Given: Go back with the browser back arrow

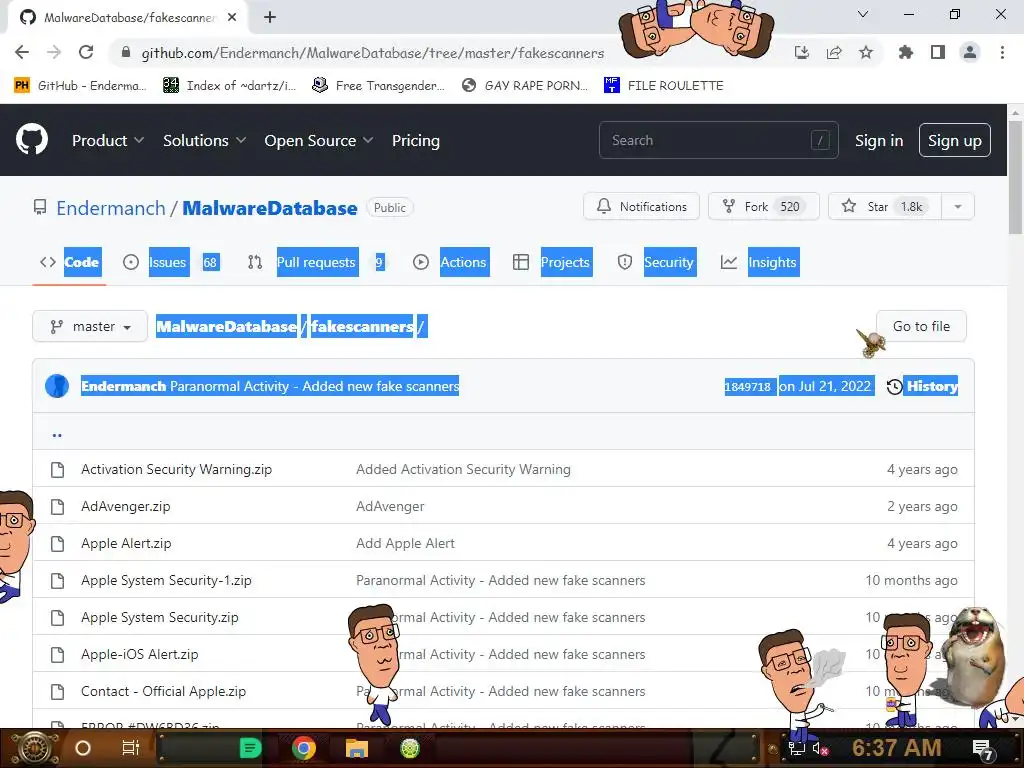Looking at the screenshot, I should tap(22, 52).
